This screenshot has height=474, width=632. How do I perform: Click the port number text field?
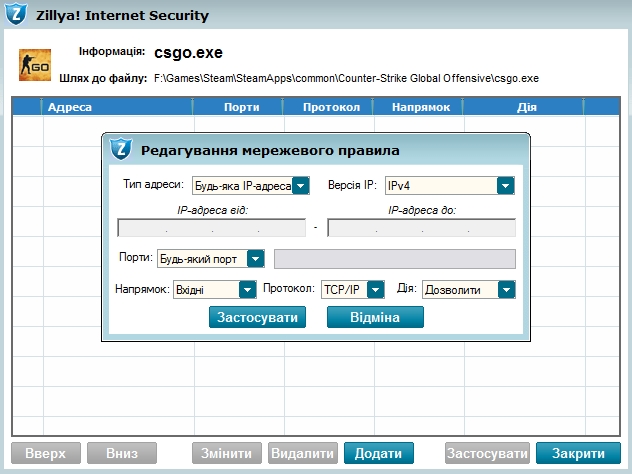point(394,259)
